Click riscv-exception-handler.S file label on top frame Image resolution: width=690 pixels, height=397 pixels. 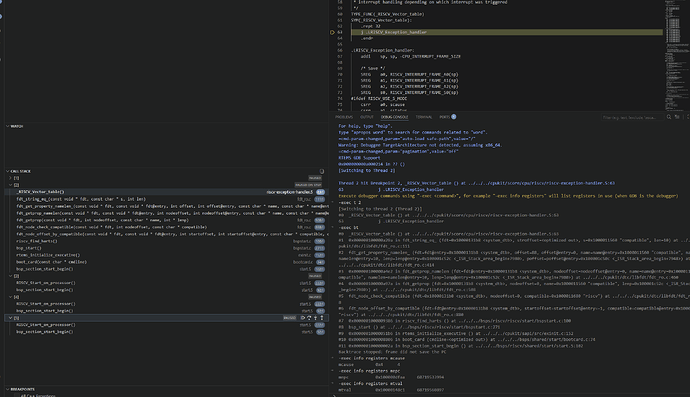click(290, 192)
